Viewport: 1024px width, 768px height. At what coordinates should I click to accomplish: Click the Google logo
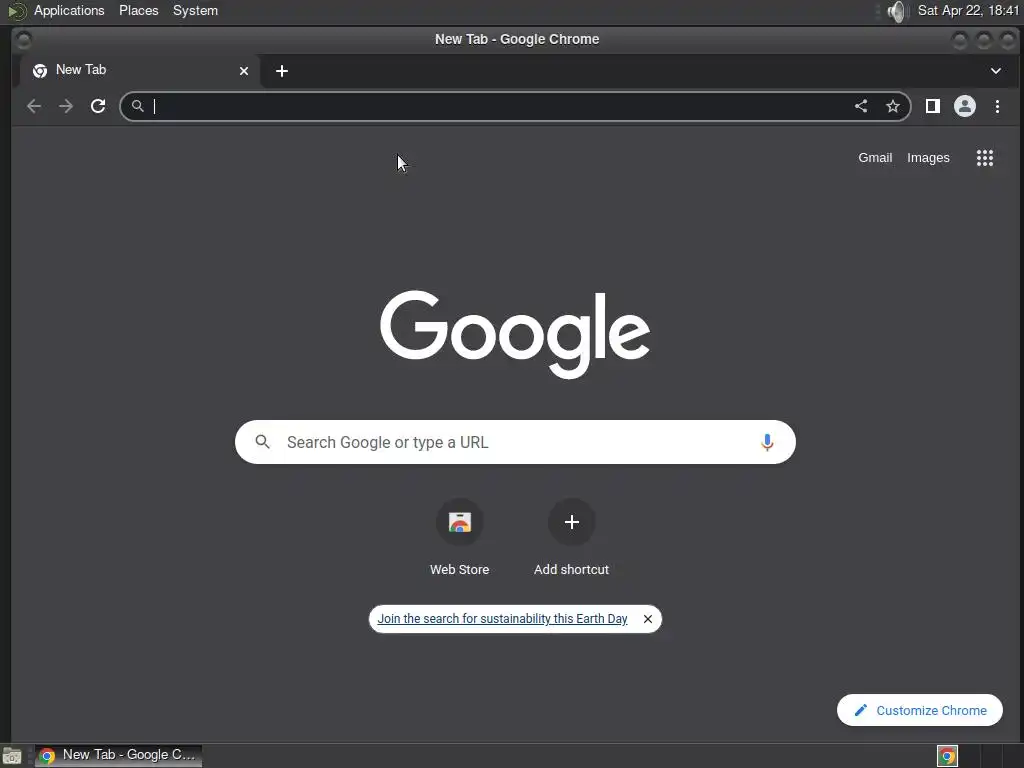[x=515, y=334]
